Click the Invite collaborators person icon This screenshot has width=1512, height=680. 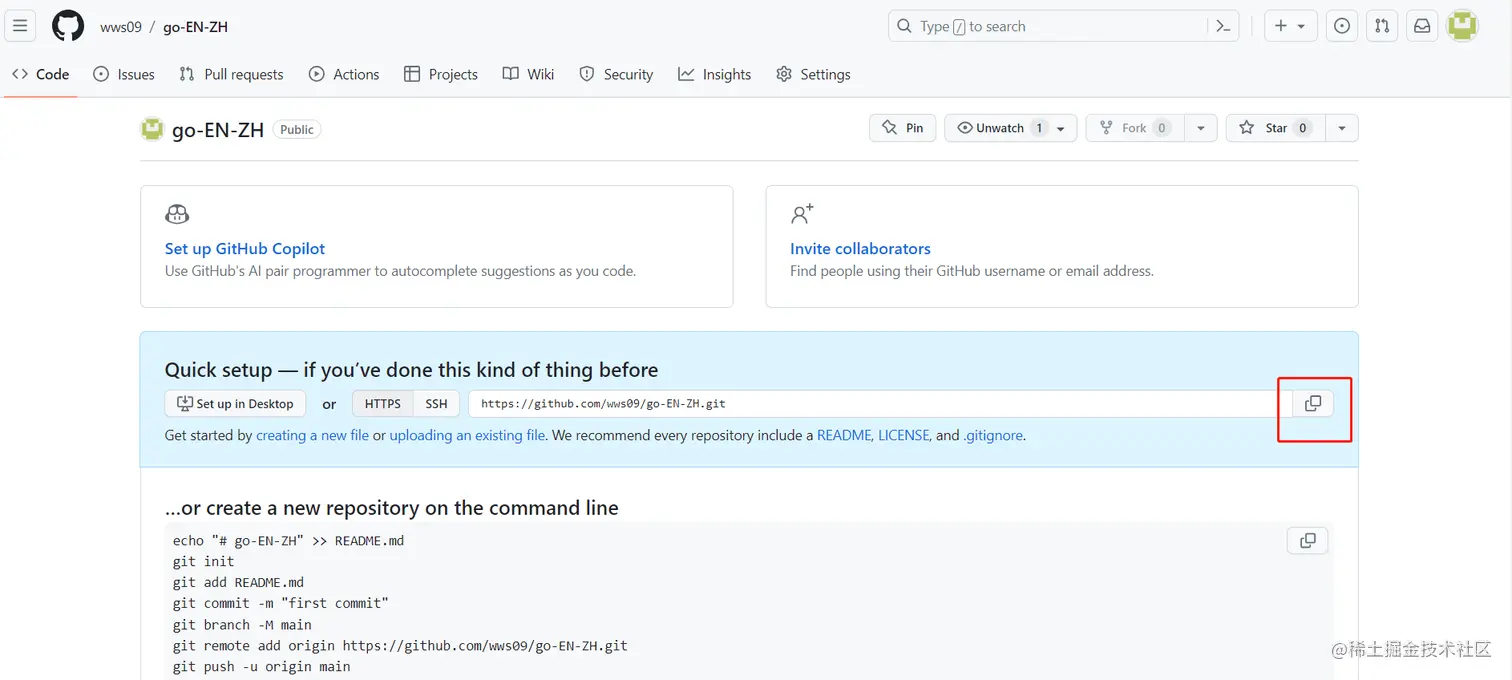pos(802,214)
